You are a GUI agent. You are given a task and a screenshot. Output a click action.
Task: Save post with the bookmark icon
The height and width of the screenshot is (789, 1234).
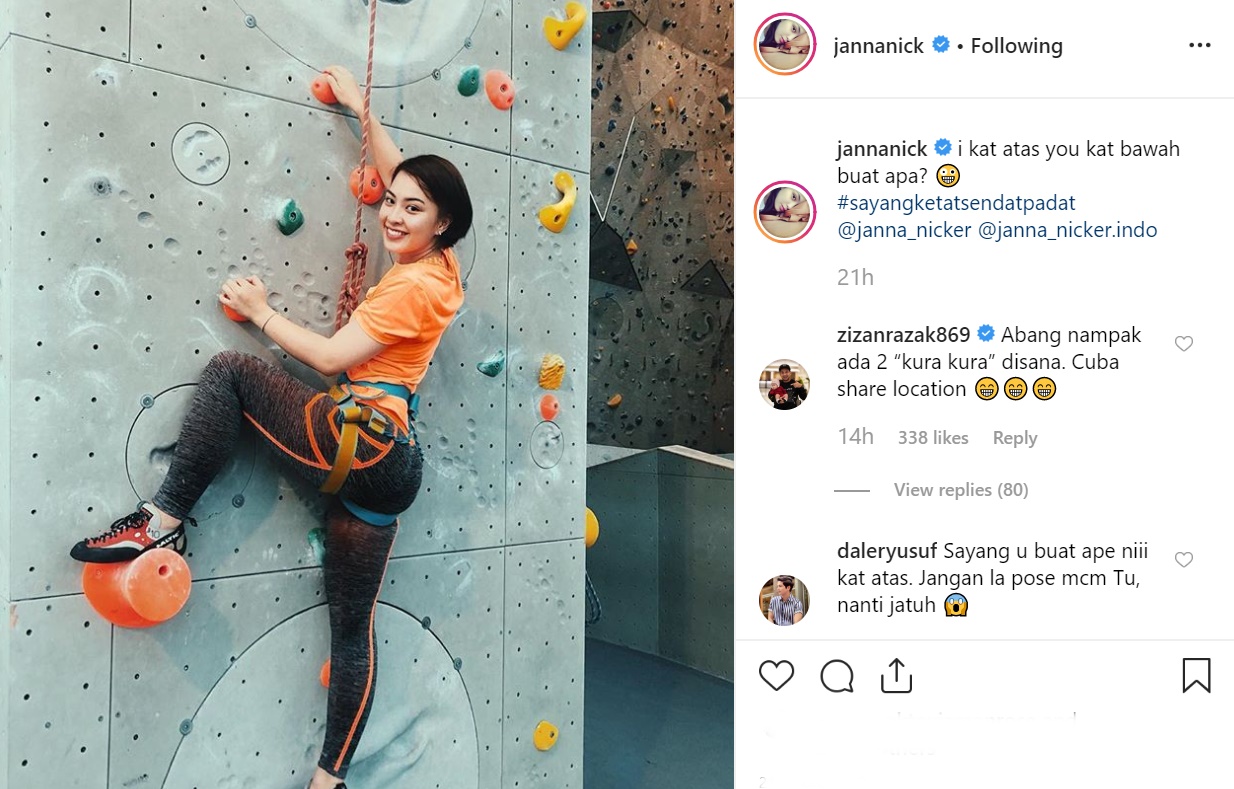pos(1196,676)
